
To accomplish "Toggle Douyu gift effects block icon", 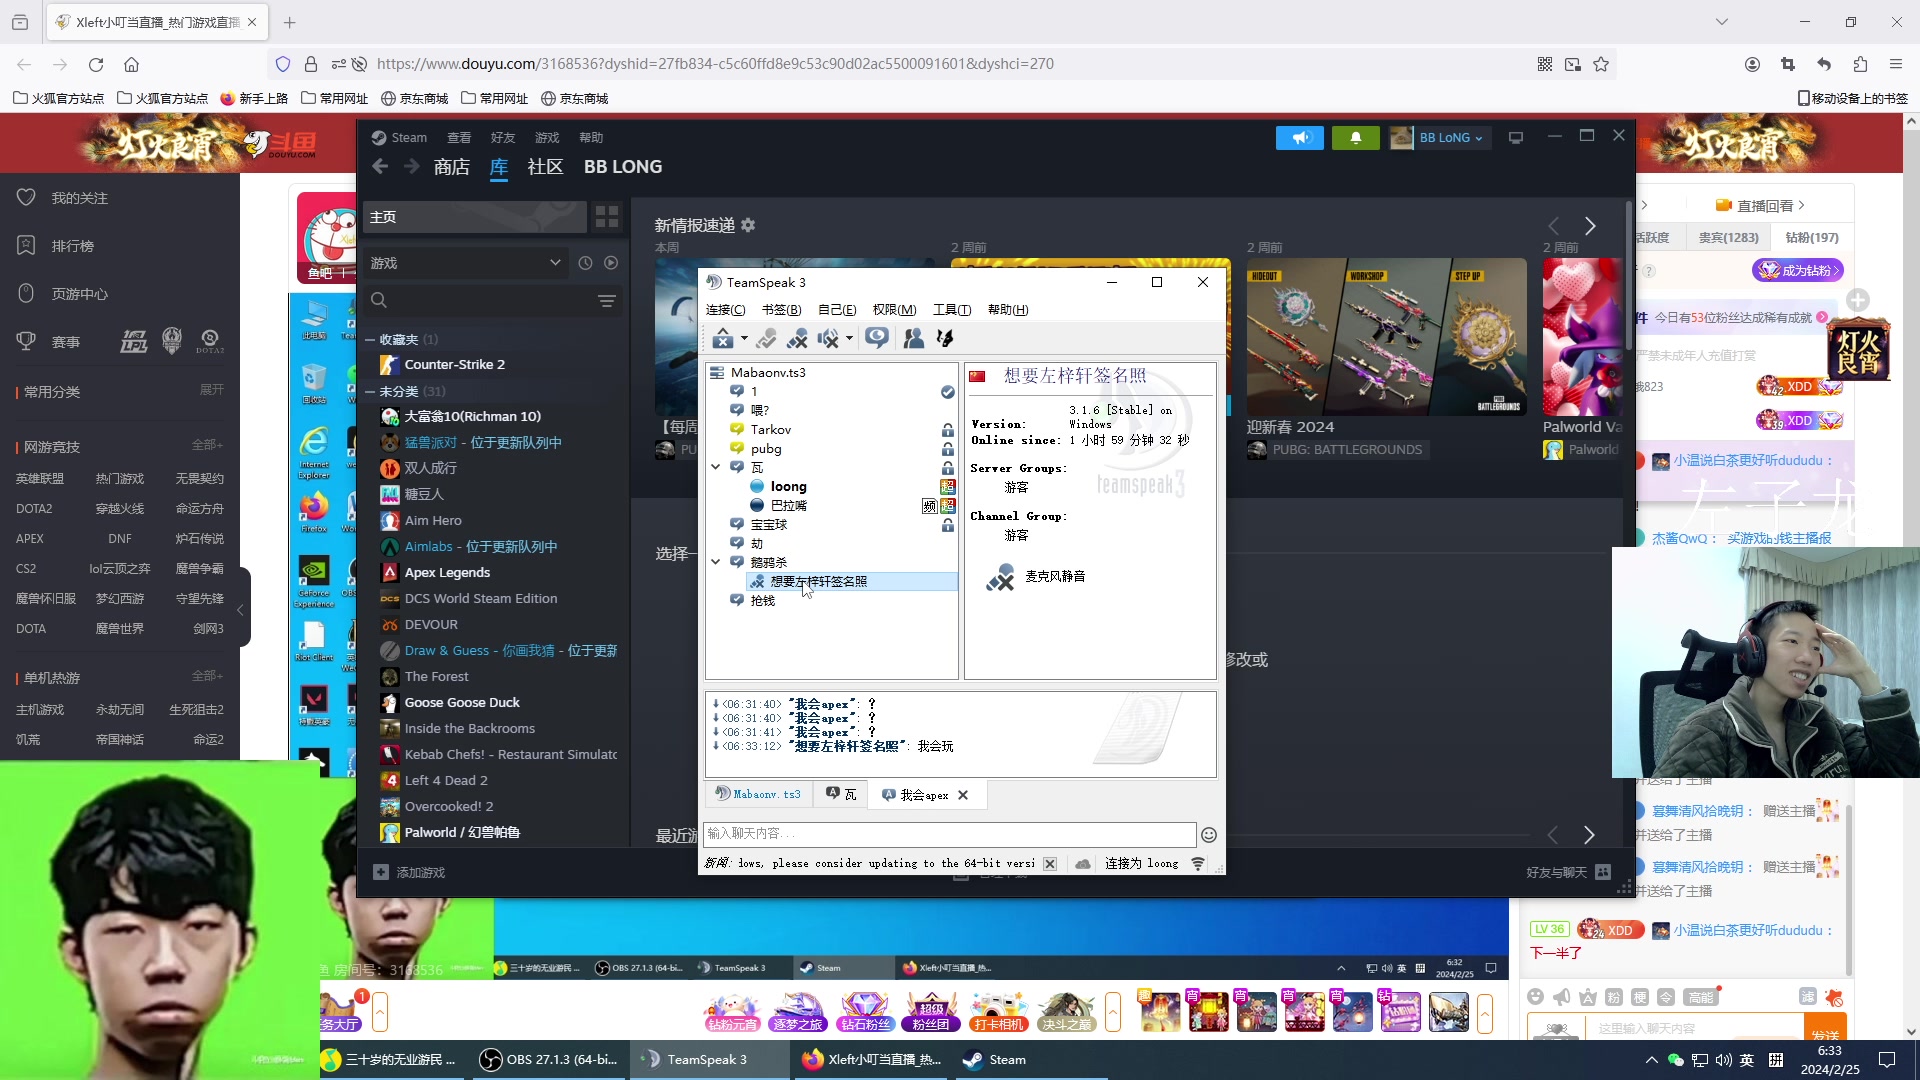I will coord(1833,997).
